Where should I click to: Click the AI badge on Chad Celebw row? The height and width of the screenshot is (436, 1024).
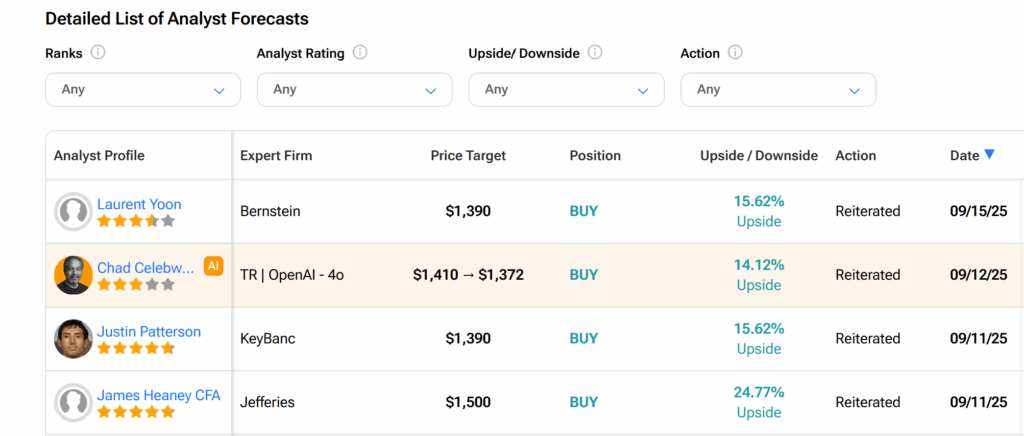(213, 266)
